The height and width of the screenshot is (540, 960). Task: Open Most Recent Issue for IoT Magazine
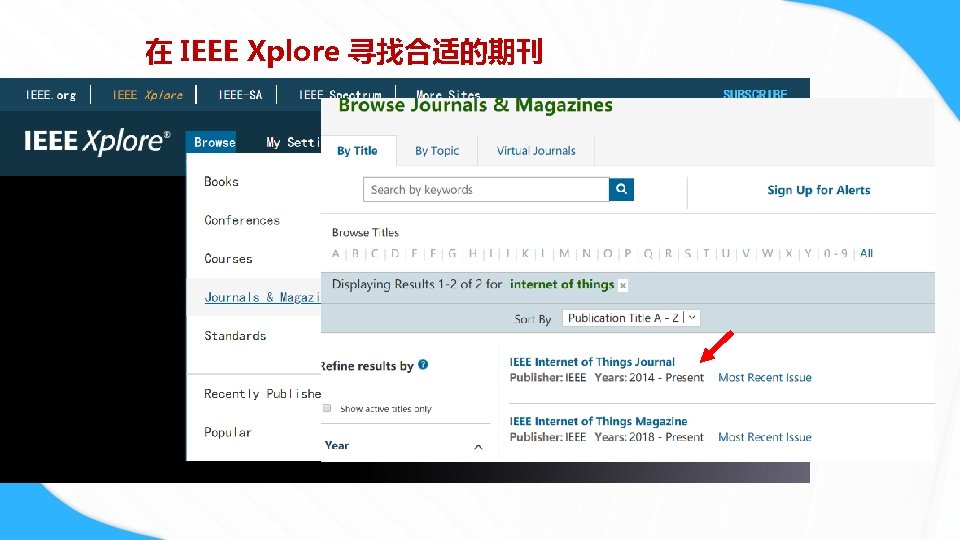click(x=765, y=437)
